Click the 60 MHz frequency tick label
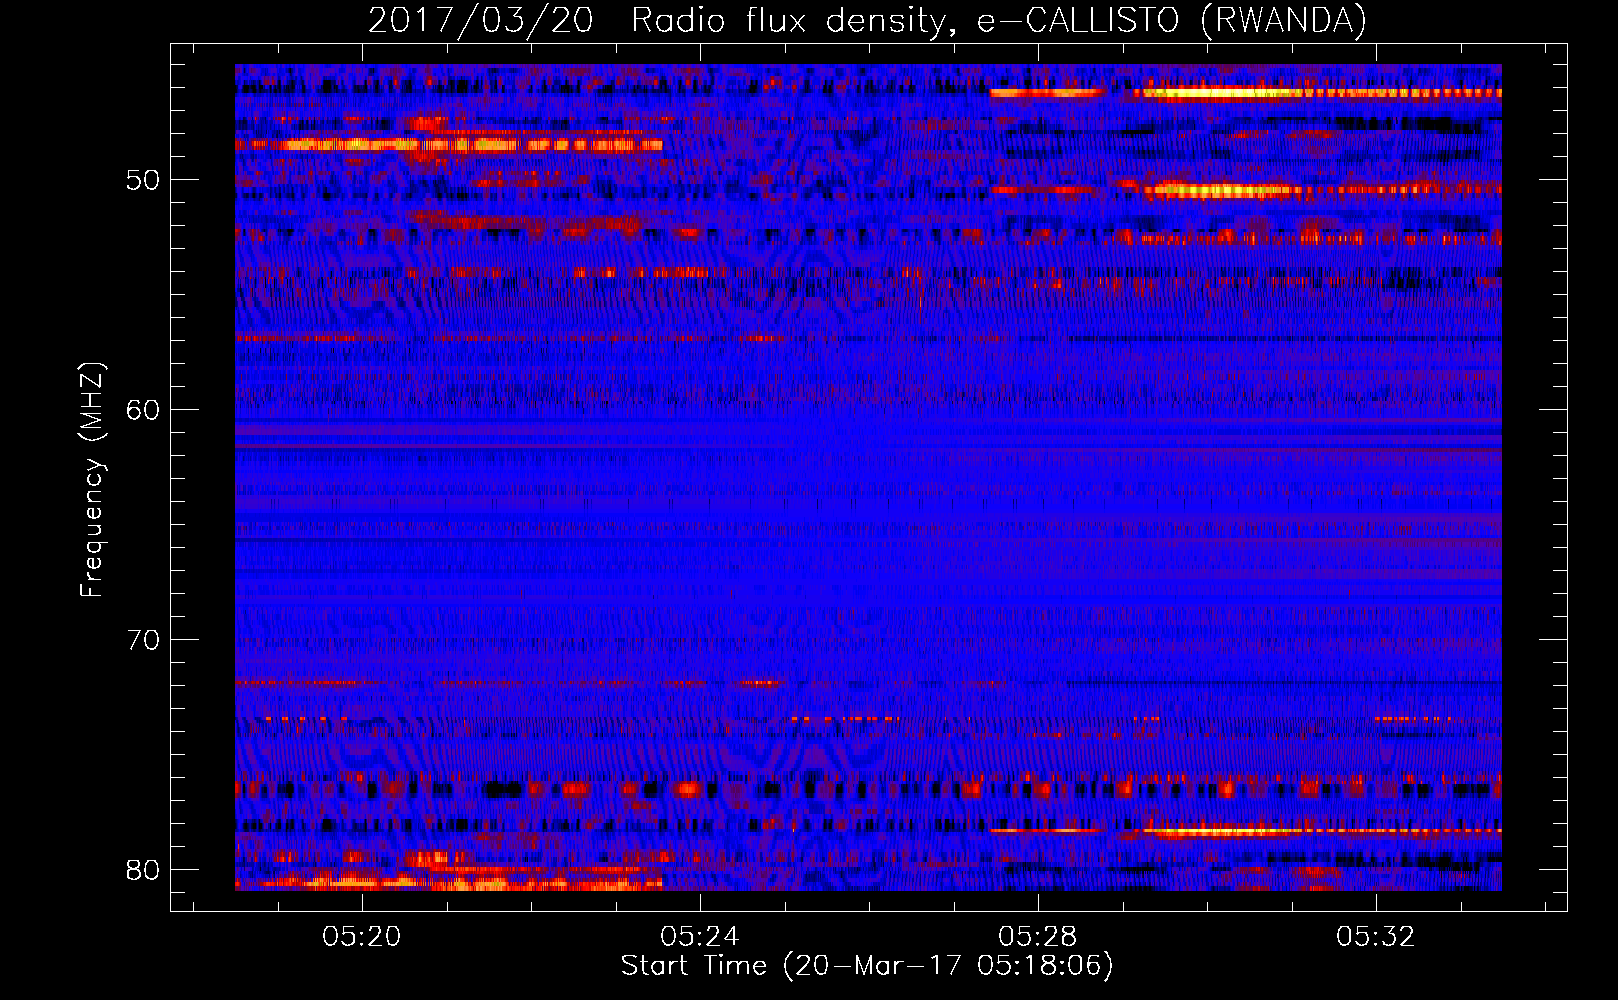Screen dimensions: 1618x1000 [x=144, y=410]
